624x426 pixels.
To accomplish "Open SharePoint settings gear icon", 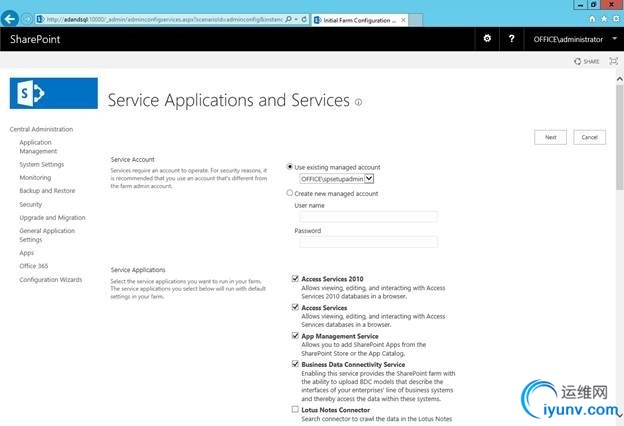I will pos(487,39).
